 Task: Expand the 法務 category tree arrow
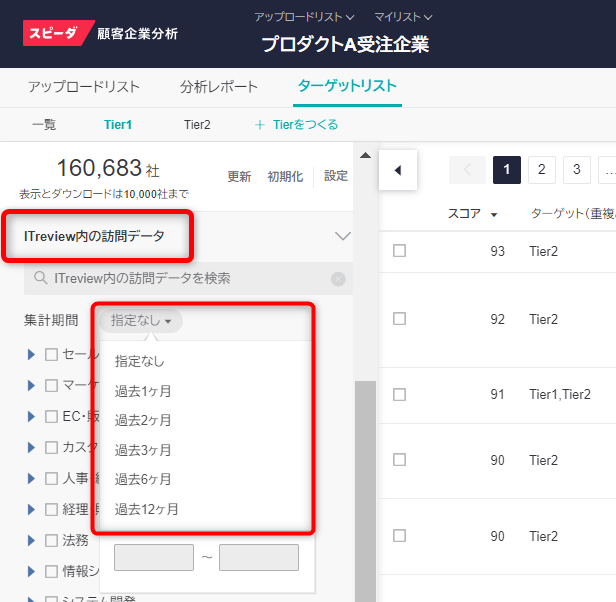pyautogui.click(x=31, y=541)
